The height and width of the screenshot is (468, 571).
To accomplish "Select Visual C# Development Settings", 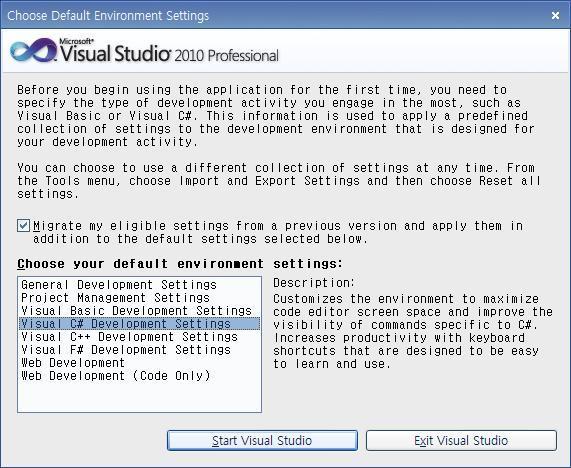I will point(139,324).
